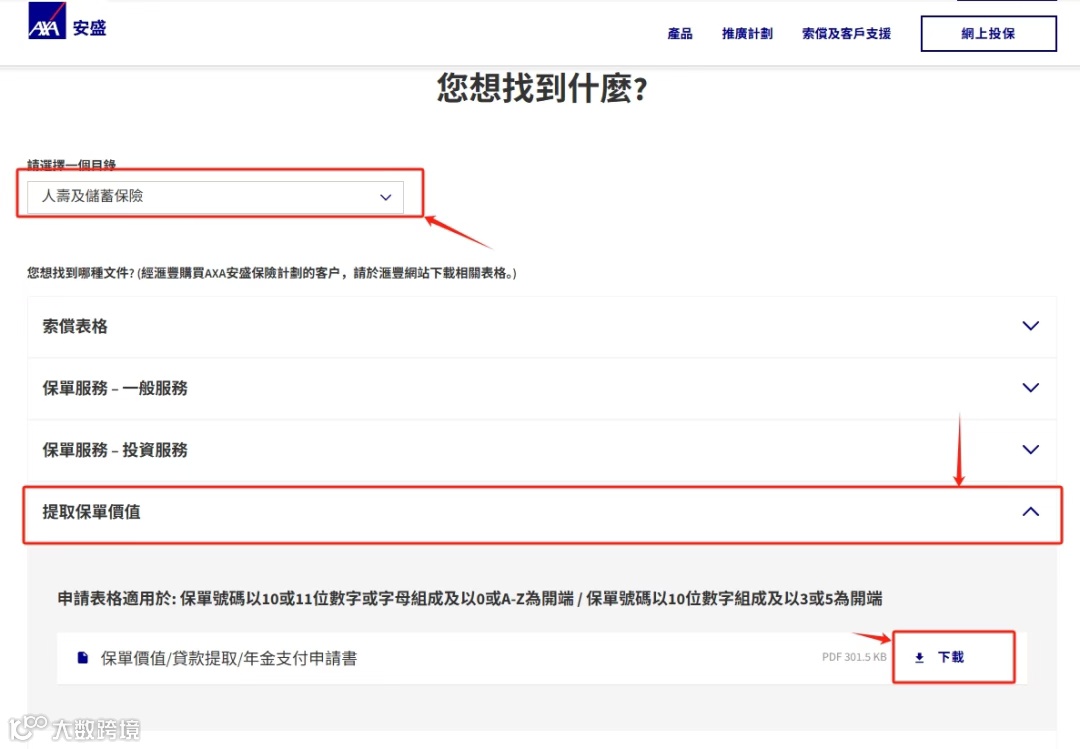This screenshot has height=749, width=1080.
Task: Click the chevron on 保單服務 – 一般服務
Action: [x=1030, y=387]
